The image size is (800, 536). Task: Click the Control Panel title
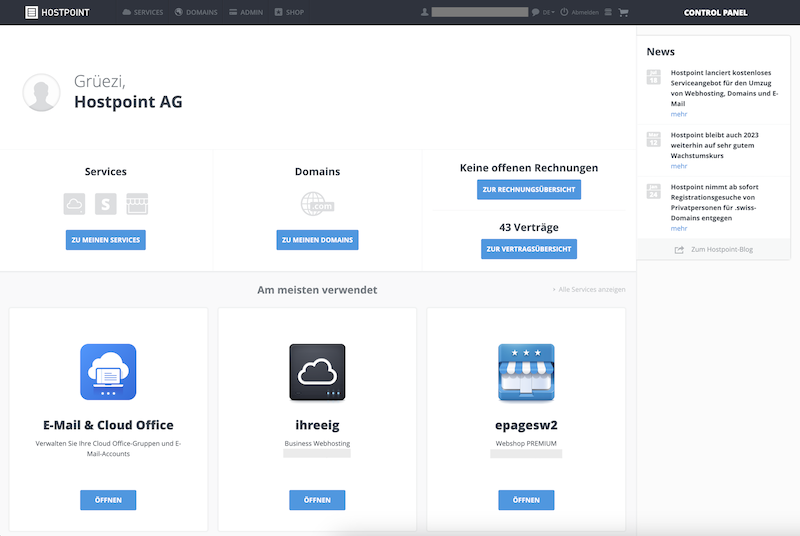point(715,12)
